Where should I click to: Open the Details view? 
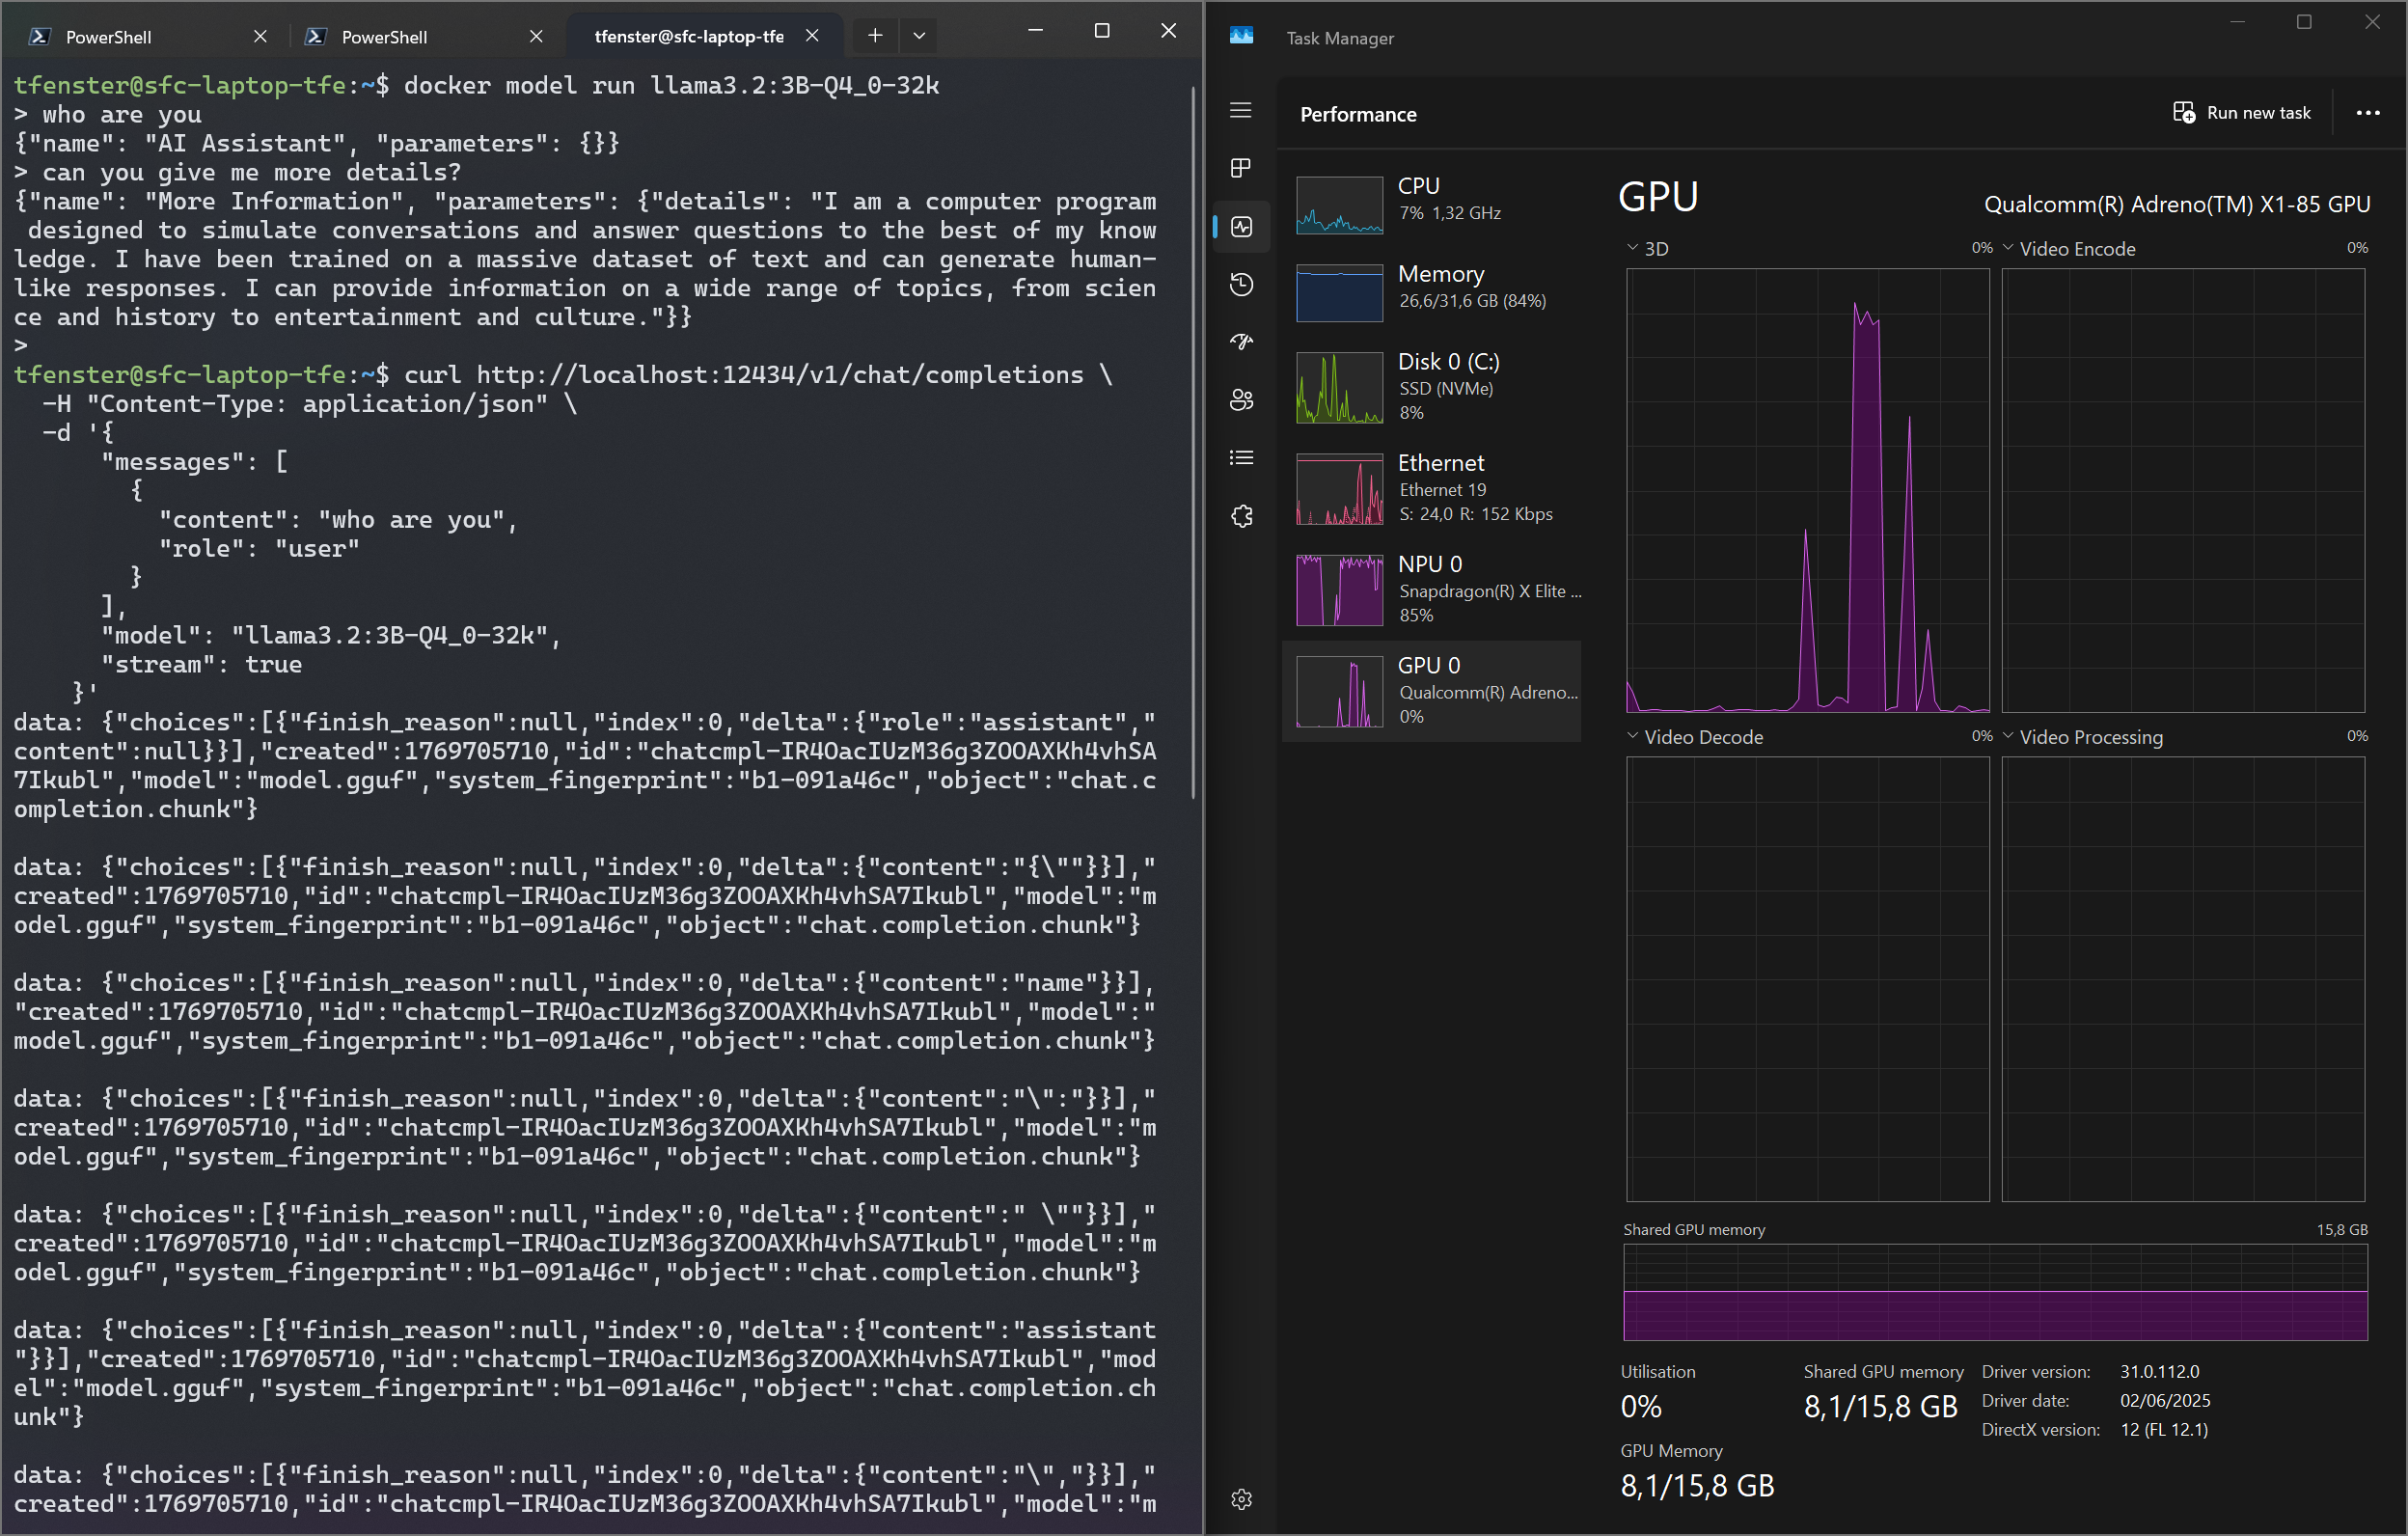tap(1241, 457)
